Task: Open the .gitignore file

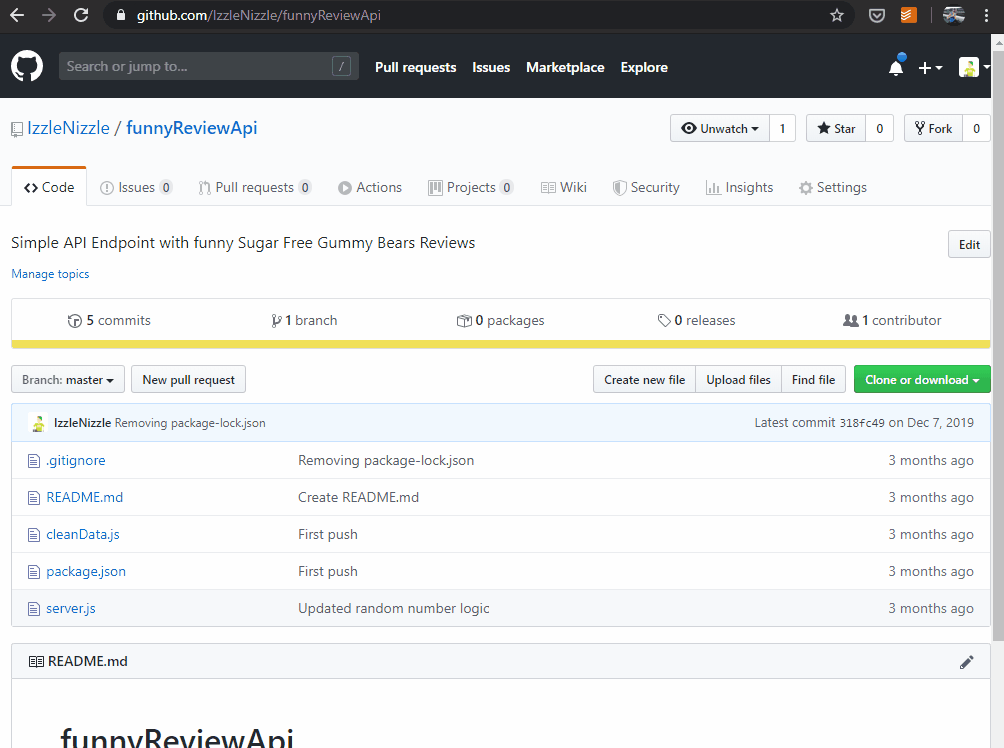Action: pyautogui.click(x=76, y=460)
